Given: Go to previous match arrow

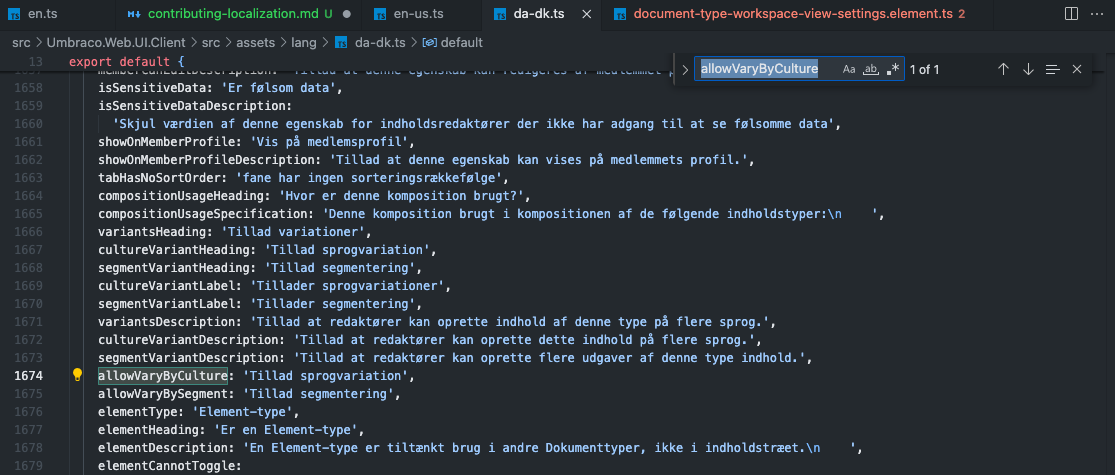Looking at the screenshot, I should pos(1003,69).
